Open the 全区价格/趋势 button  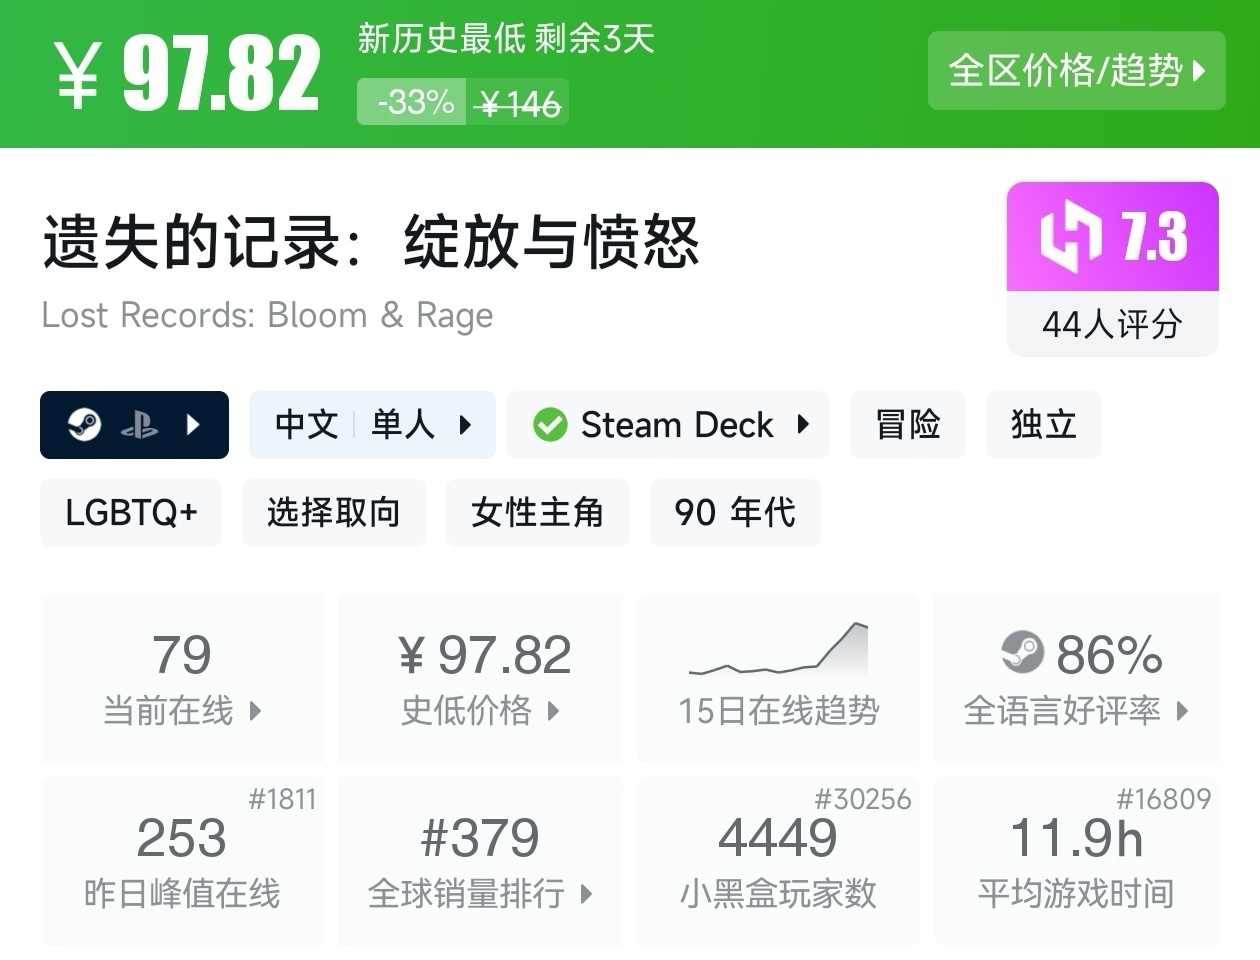pos(1076,70)
